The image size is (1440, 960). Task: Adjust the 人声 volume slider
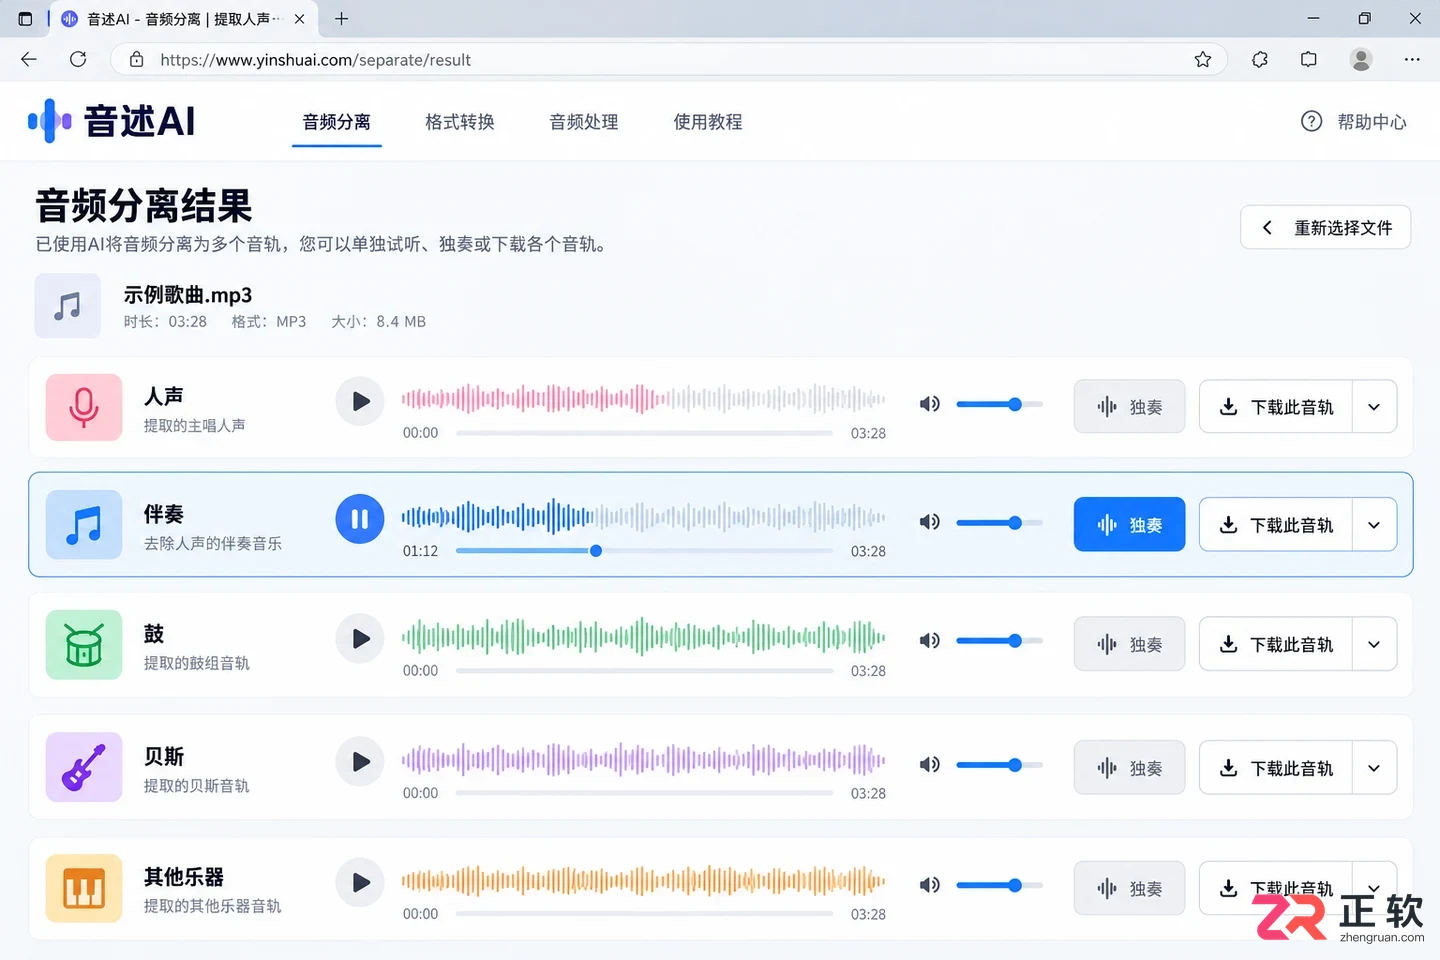(x=1000, y=404)
